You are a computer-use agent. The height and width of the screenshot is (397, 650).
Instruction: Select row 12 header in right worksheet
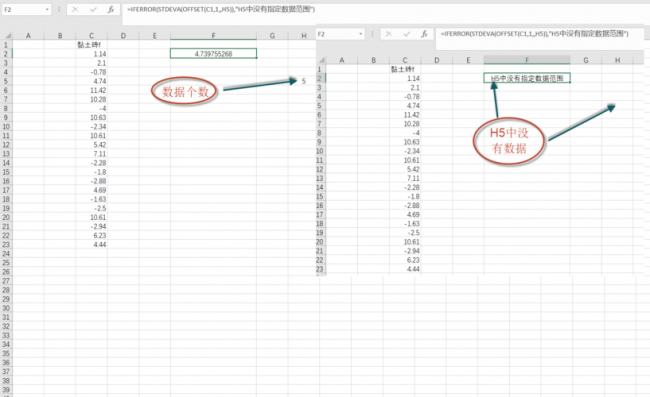[320, 169]
